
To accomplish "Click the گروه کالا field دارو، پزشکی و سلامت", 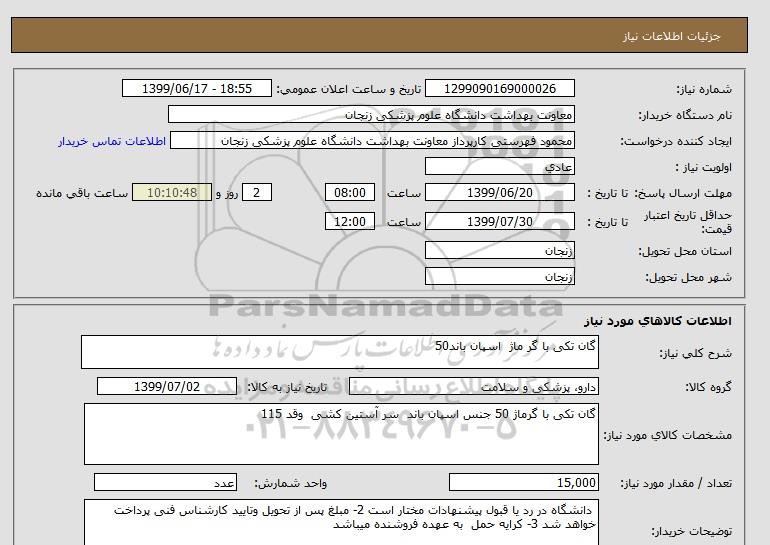I will [473, 387].
